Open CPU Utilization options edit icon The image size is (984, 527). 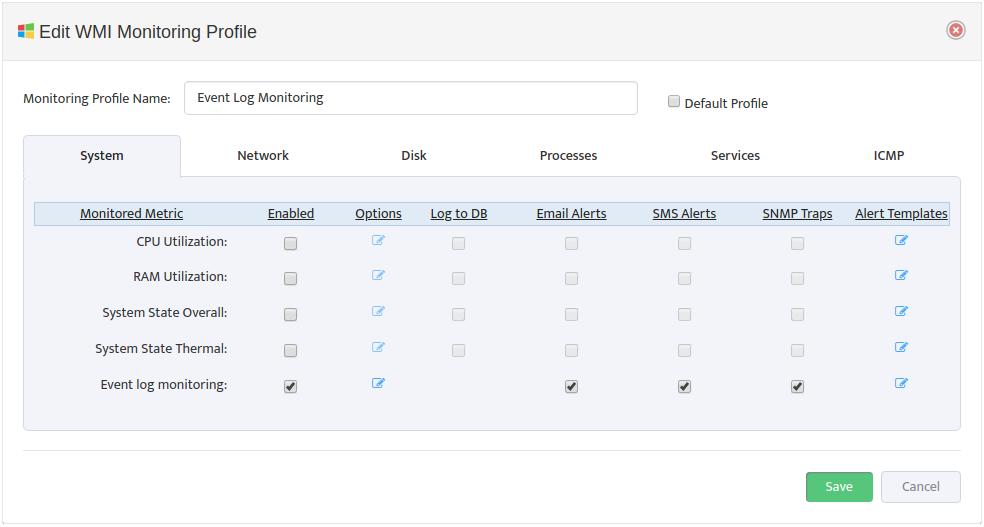point(378,240)
